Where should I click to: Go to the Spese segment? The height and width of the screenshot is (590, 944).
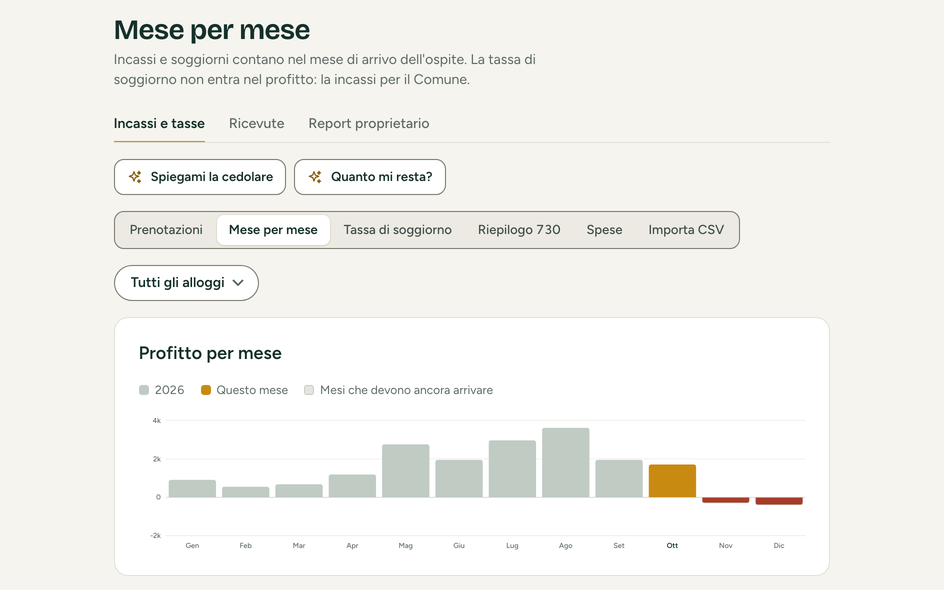604,230
